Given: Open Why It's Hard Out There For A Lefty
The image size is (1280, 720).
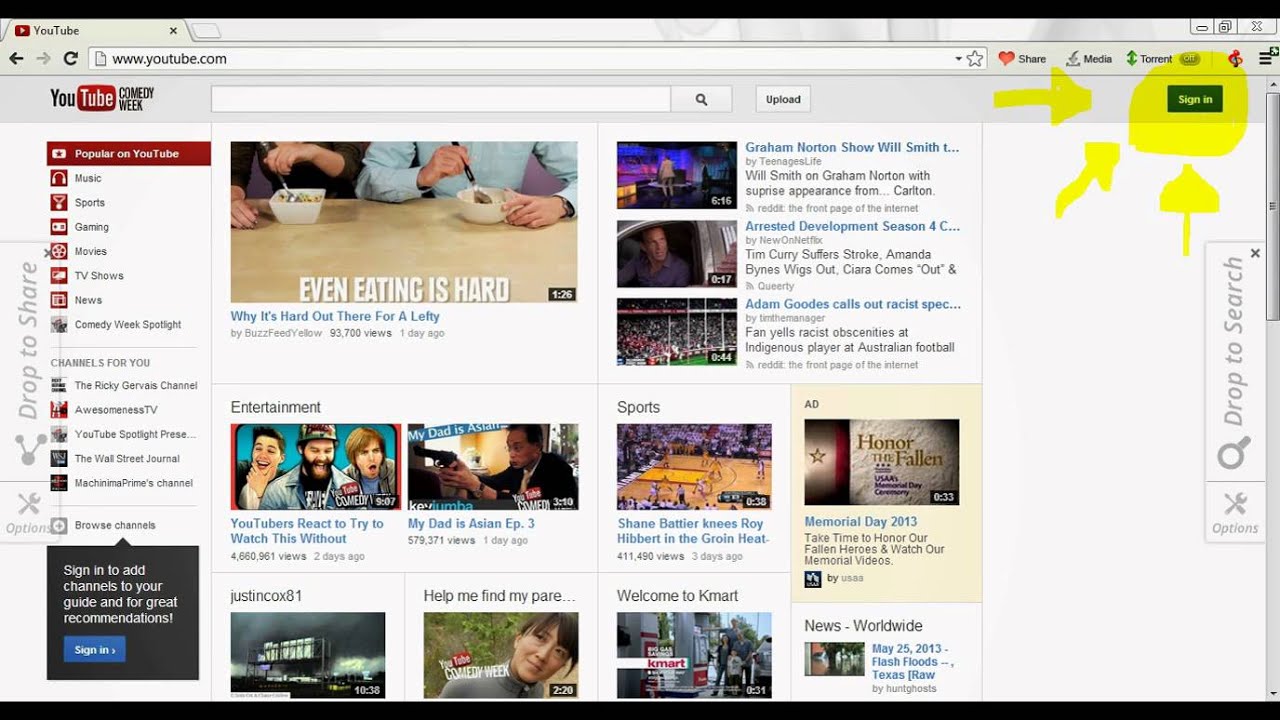Looking at the screenshot, I should pos(335,316).
